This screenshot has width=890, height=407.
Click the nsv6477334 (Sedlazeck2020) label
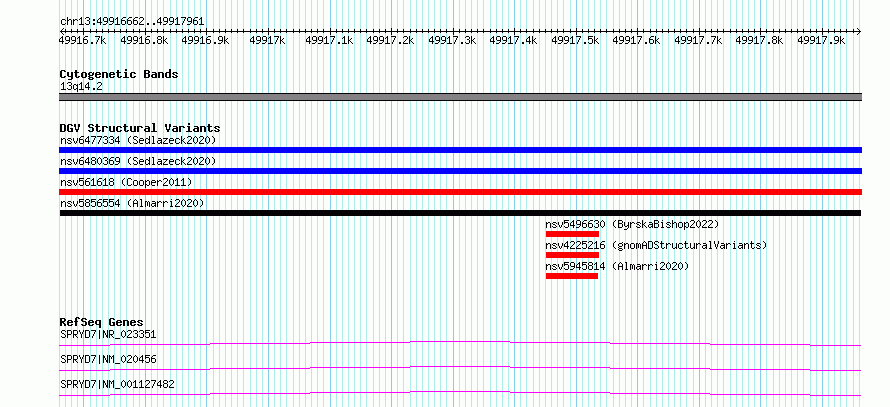pos(138,140)
